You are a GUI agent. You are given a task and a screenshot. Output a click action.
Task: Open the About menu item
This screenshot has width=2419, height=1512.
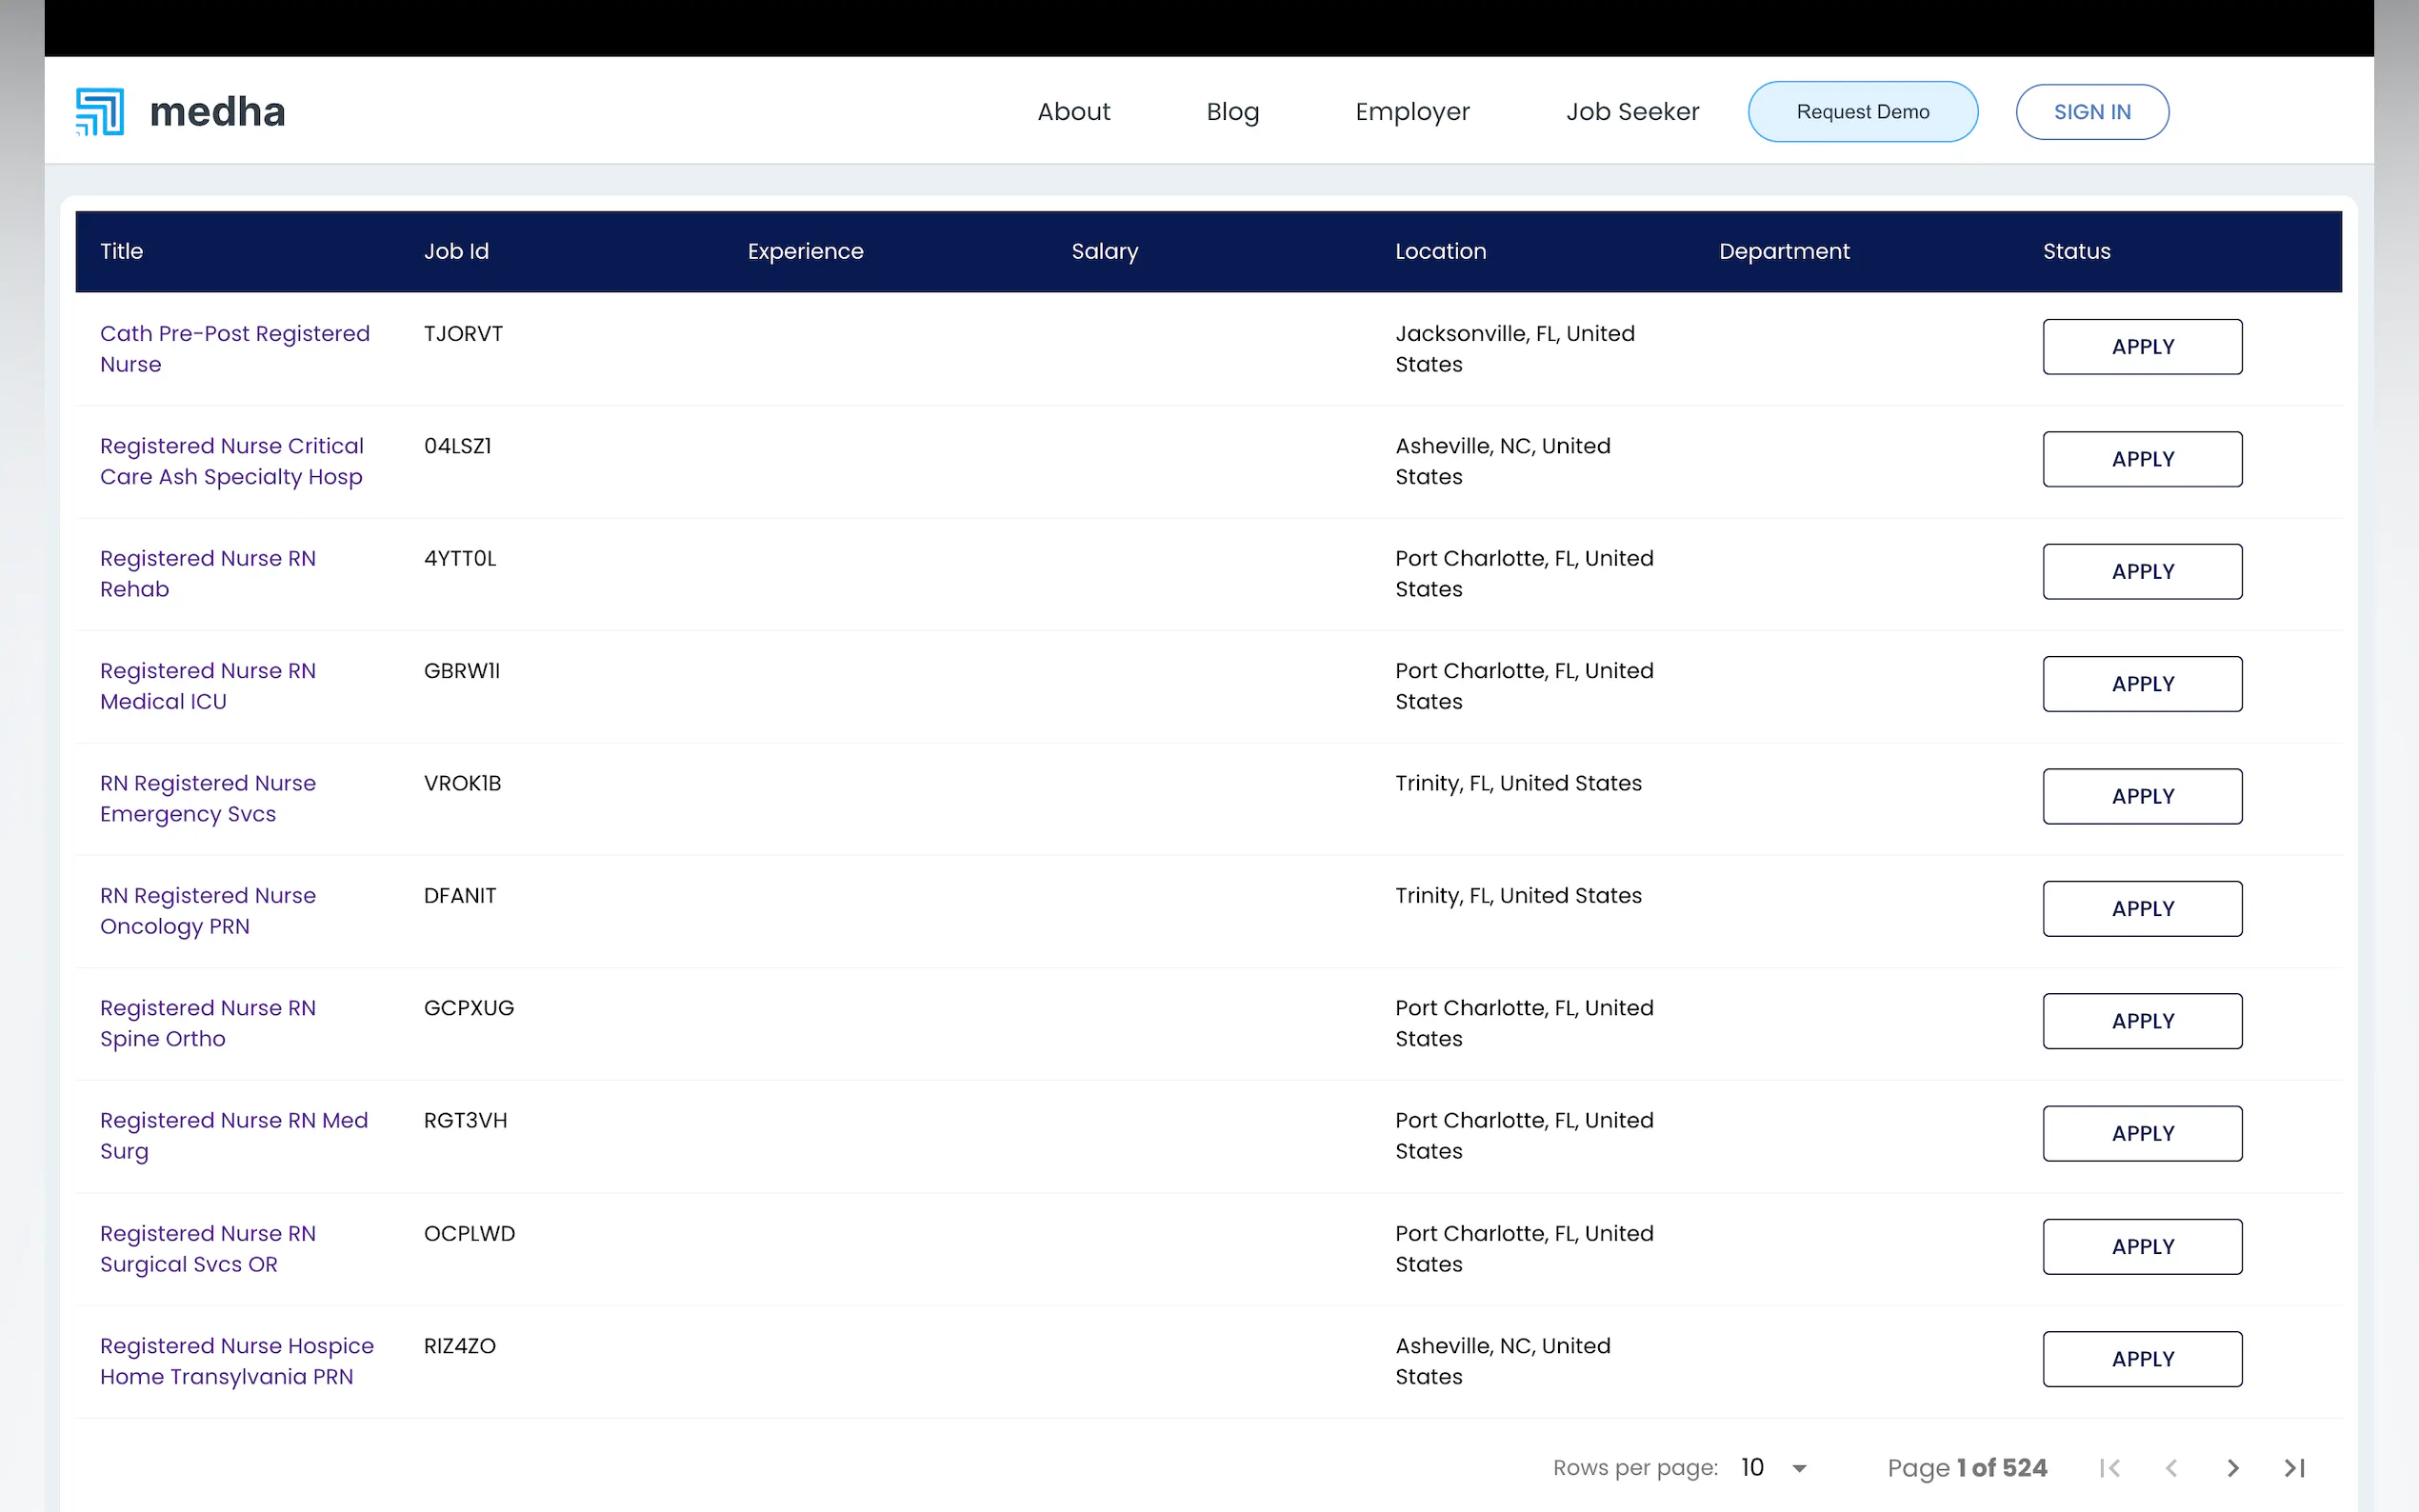click(x=1073, y=111)
